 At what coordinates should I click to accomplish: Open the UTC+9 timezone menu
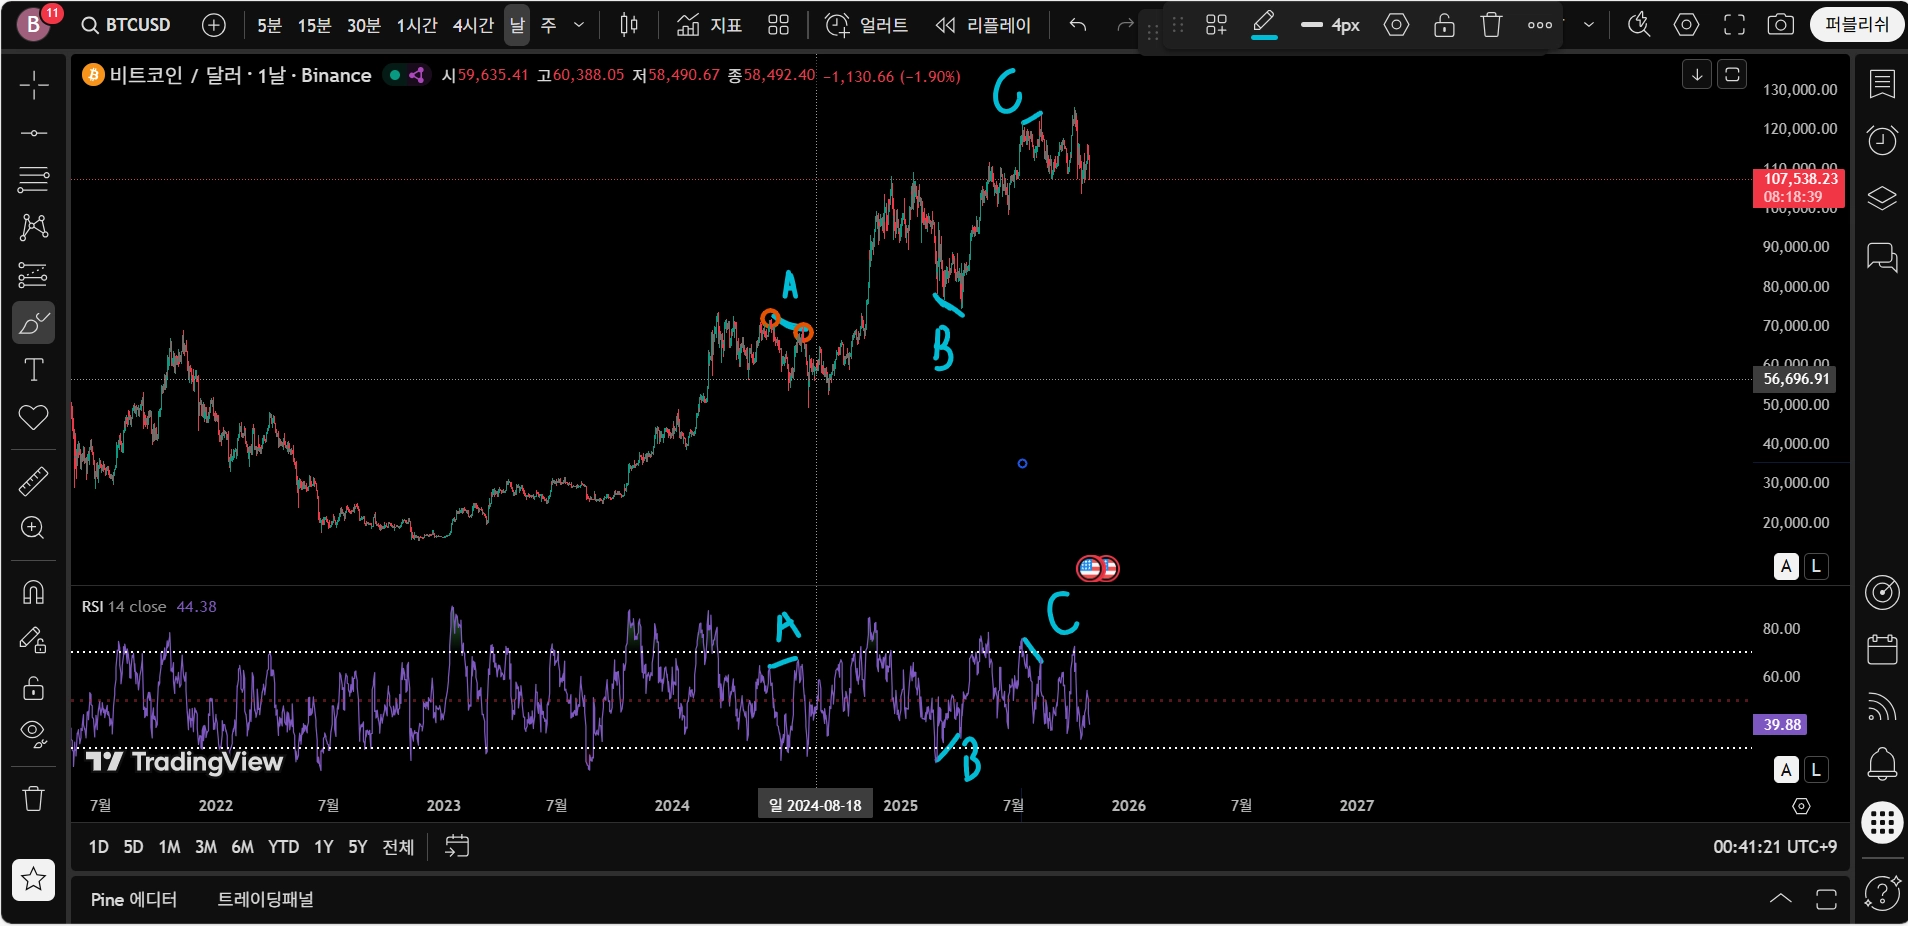[x=1775, y=847]
